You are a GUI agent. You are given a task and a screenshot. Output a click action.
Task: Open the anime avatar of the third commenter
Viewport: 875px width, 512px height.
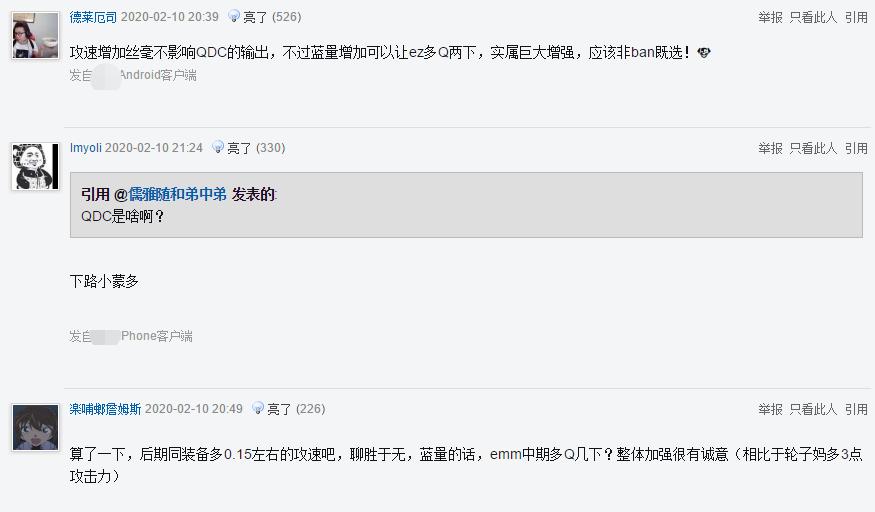(35, 427)
